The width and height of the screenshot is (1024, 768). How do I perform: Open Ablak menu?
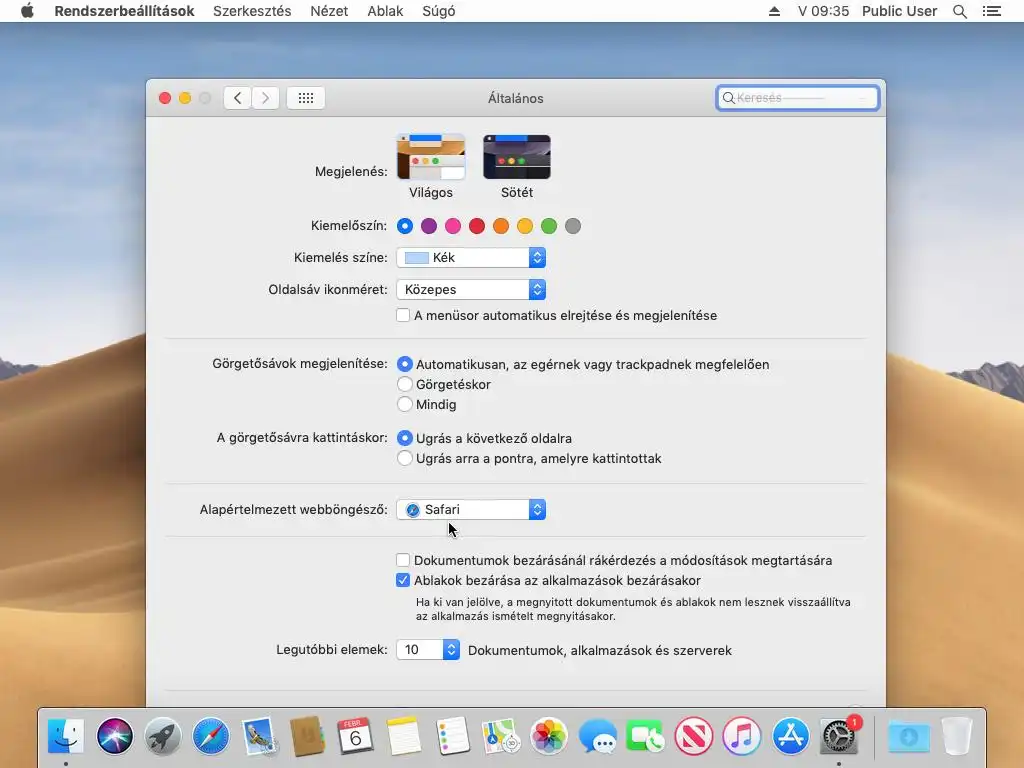click(385, 11)
